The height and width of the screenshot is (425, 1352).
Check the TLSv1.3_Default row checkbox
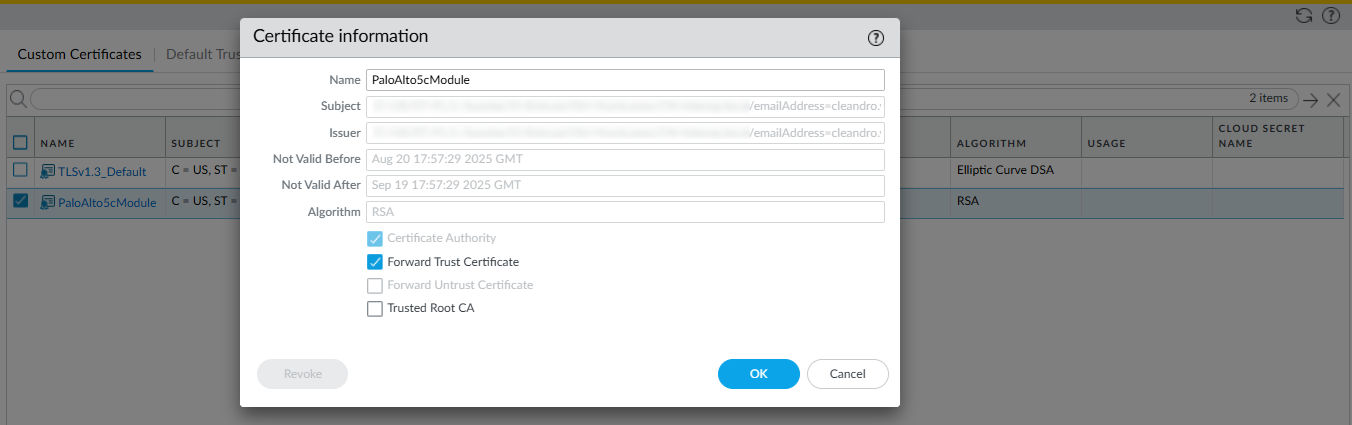pyautogui.click(x=20, y=171)
